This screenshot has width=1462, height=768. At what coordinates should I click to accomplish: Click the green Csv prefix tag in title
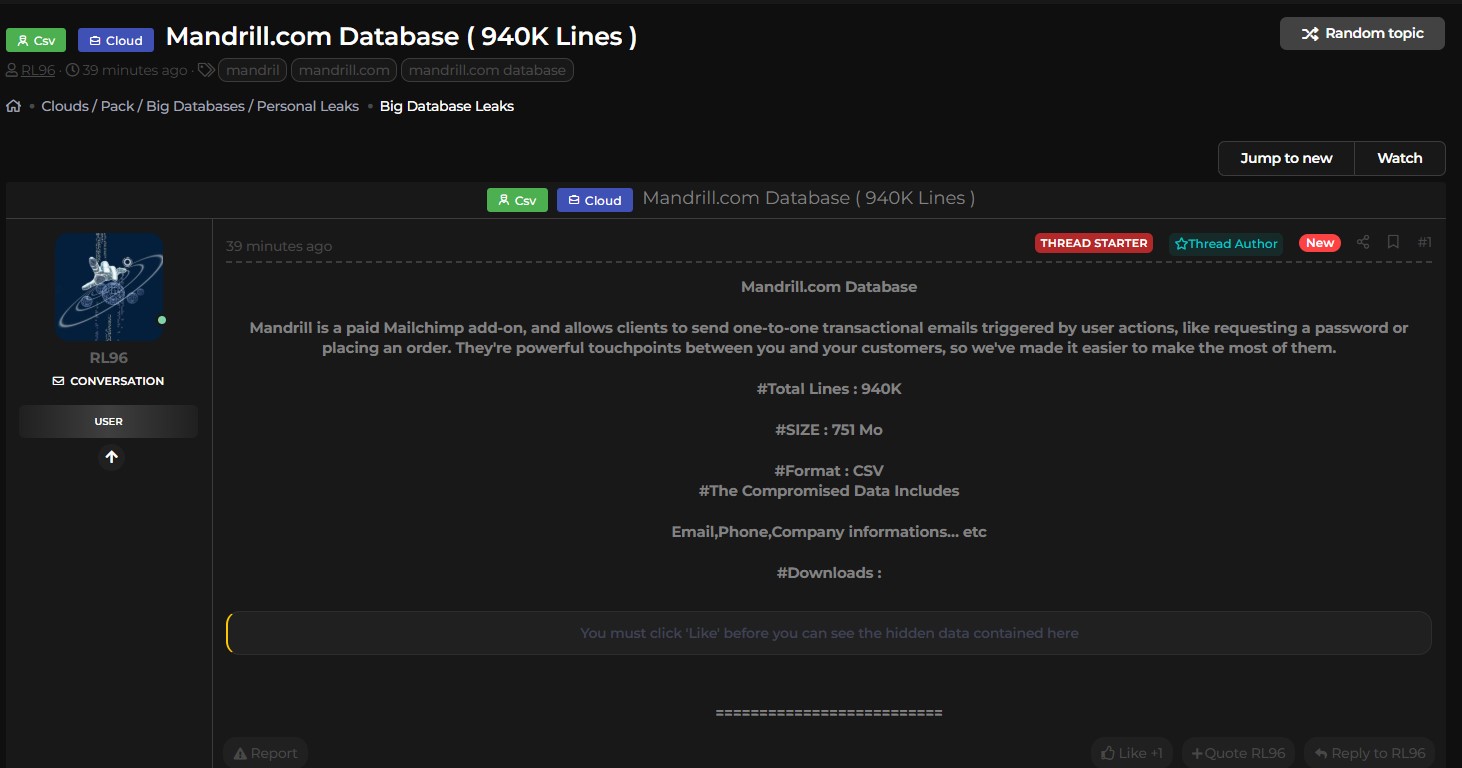click(x=36, y=40)
